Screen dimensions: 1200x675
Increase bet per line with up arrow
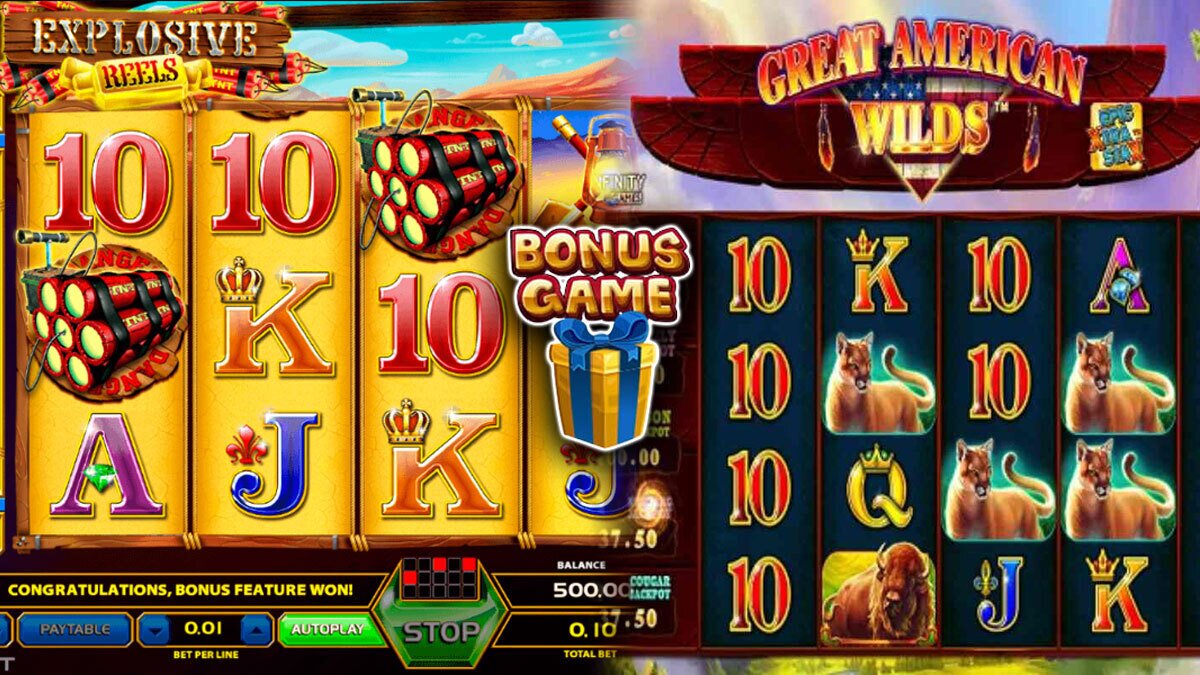pyautogui.click(x=257, y=630)
